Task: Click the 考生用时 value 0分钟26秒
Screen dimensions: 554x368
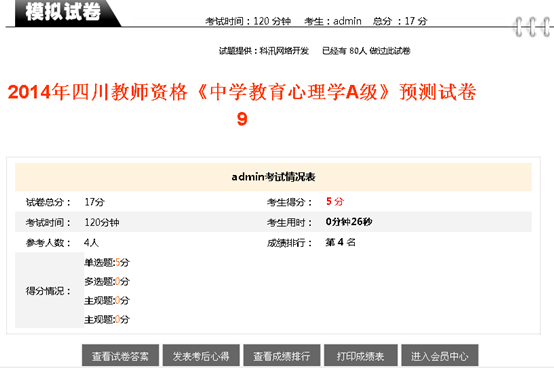Action: [x=349, y=222]
